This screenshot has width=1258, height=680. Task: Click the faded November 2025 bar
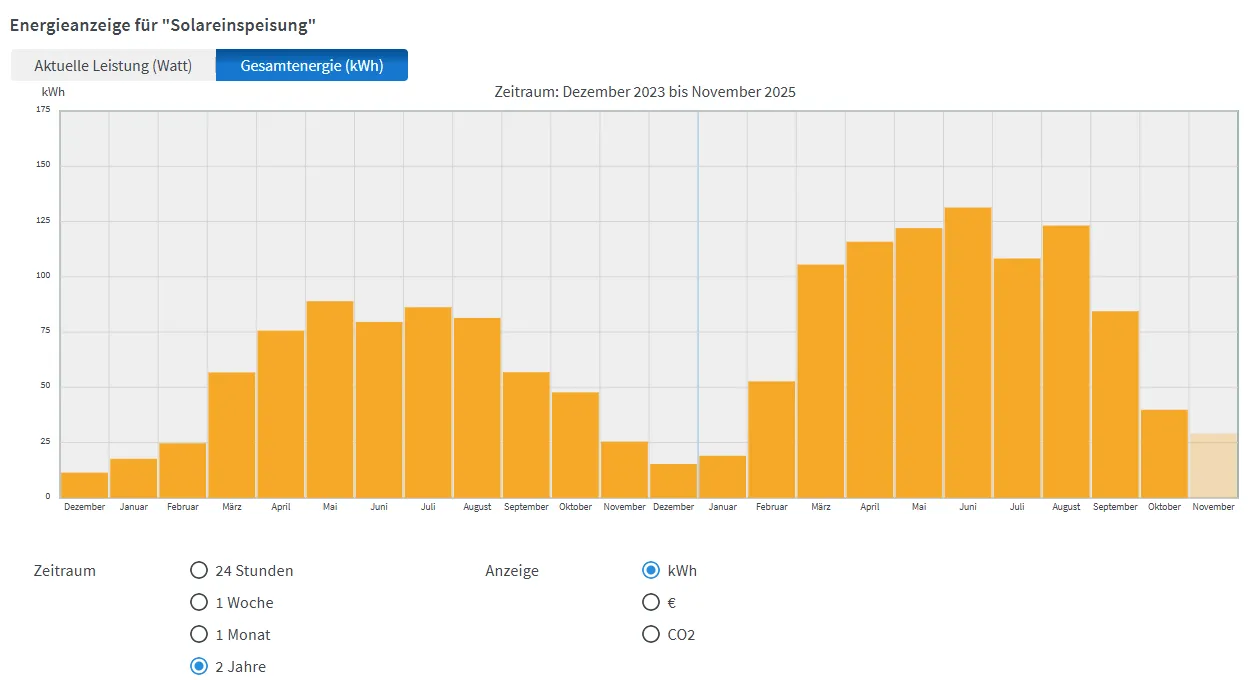1213,466
